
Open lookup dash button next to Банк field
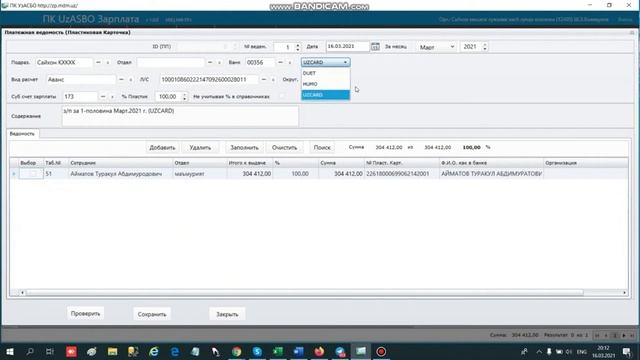tap(280, 62)
